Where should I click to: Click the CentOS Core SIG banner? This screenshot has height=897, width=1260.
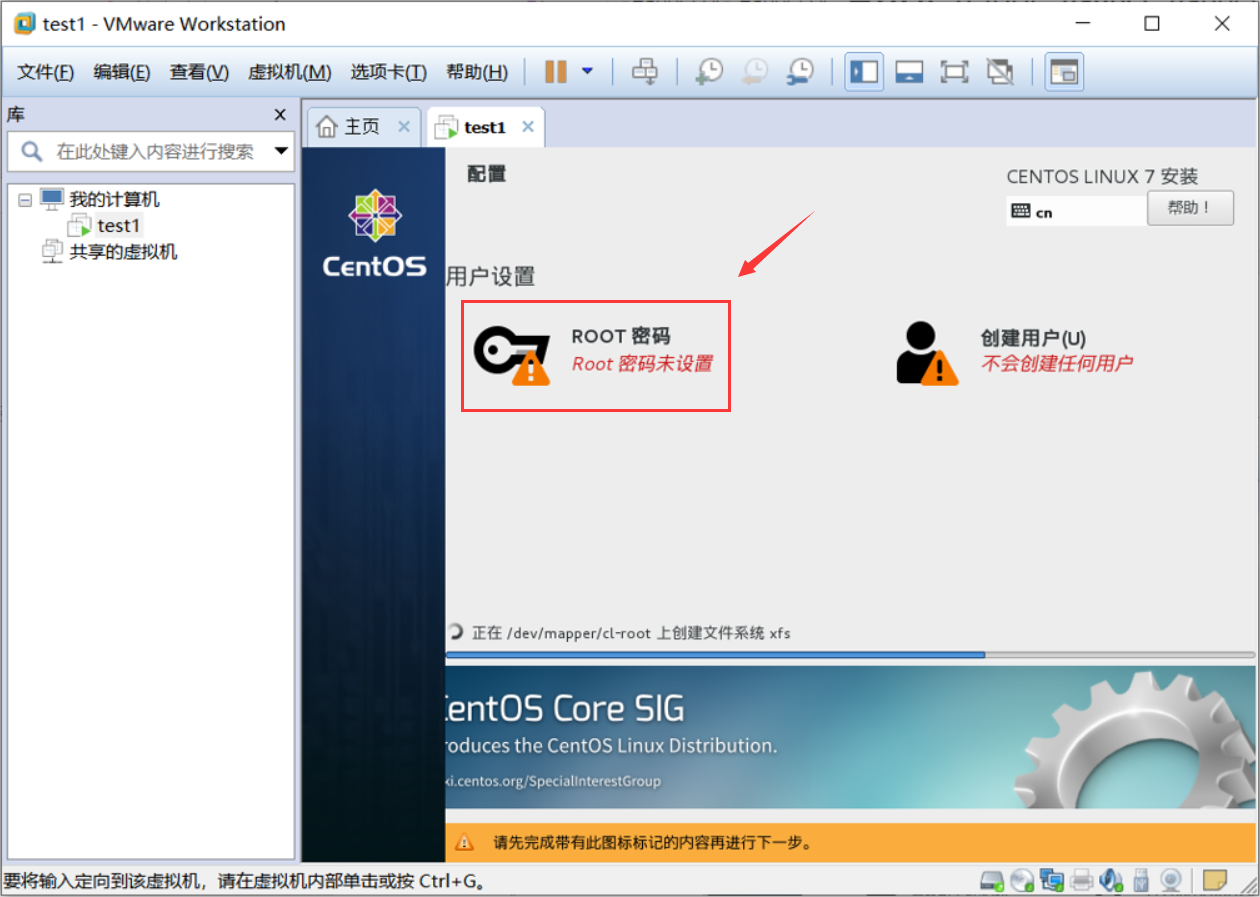[x=850, y=737]
